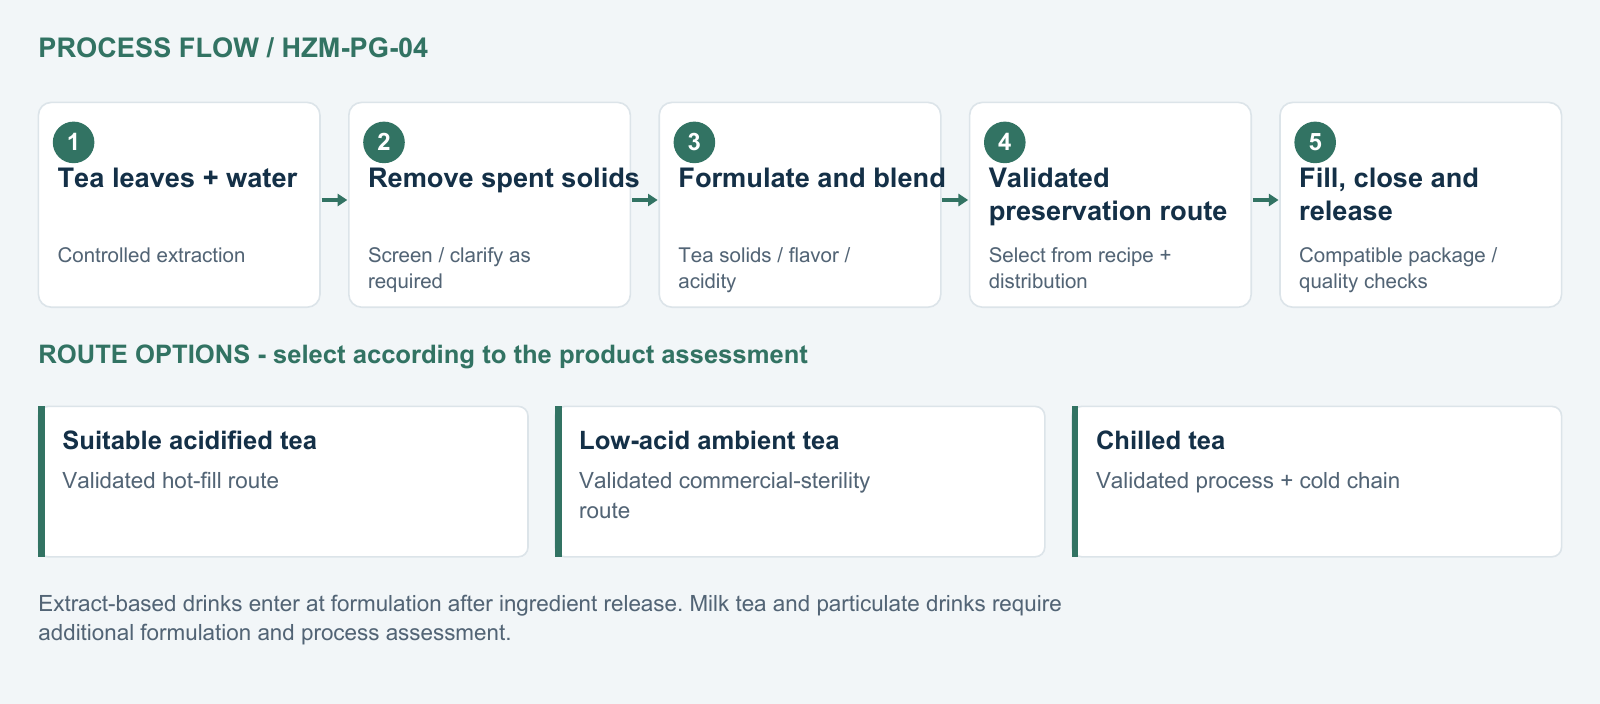Select the Remove spent solids card
This screenshot has width=1600, height=704.
[x=489, y=205]
